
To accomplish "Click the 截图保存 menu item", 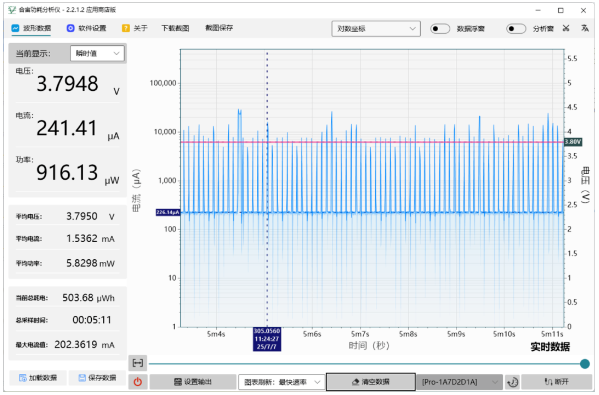I will [x=219, y=28].
